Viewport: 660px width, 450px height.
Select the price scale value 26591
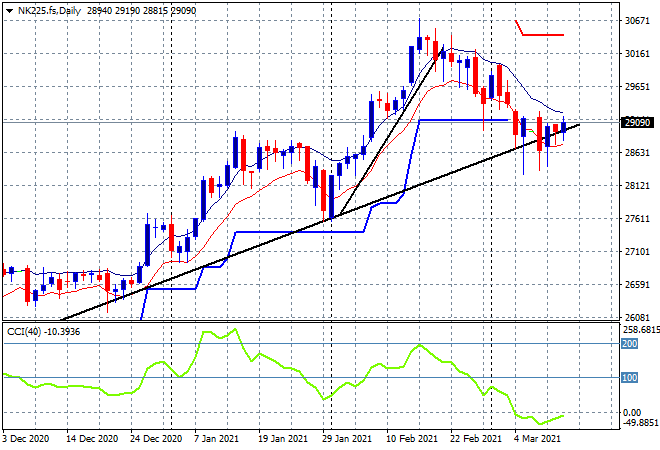[x=637, y=285]
